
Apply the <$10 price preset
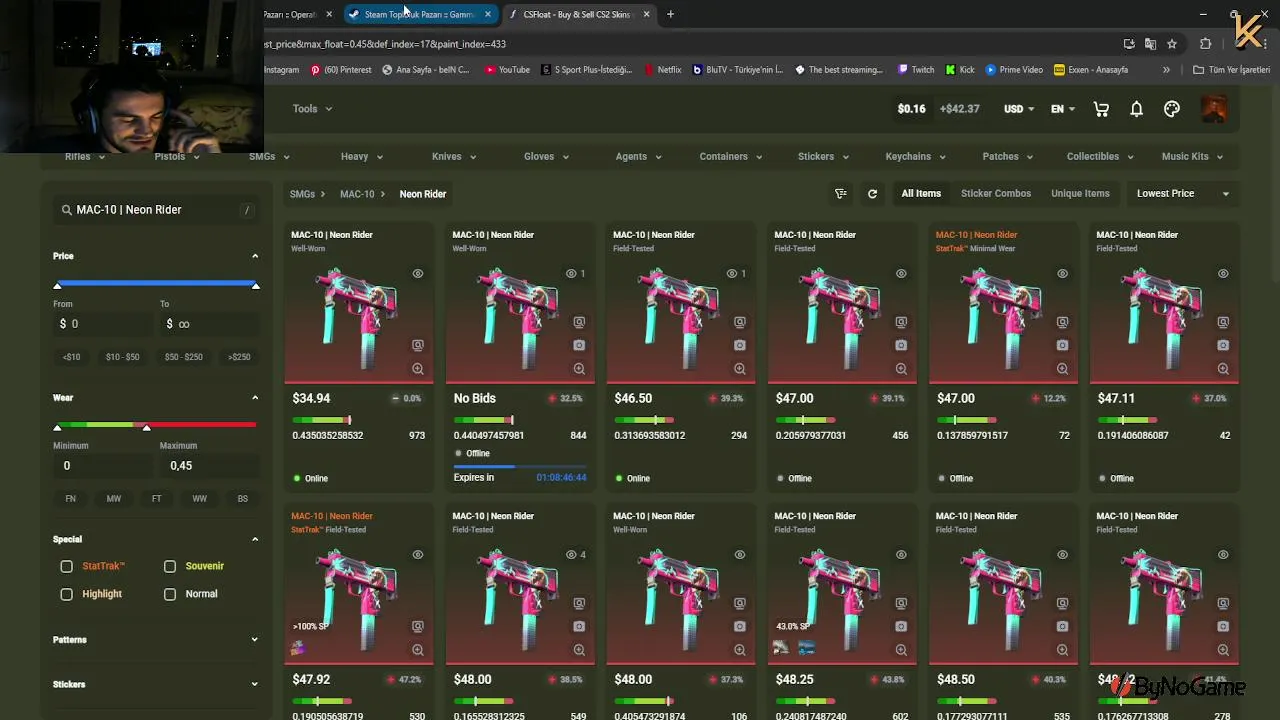tap(72, 357)
